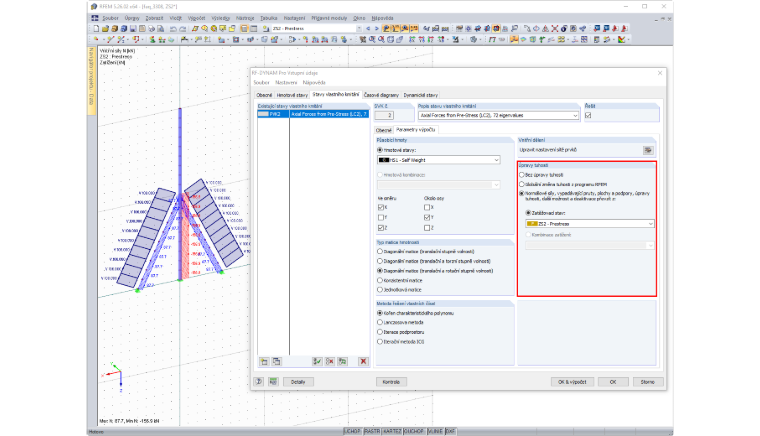Switch to Dynamické stavy tab
Screen dimensions: 760x436
coord(421,95)
